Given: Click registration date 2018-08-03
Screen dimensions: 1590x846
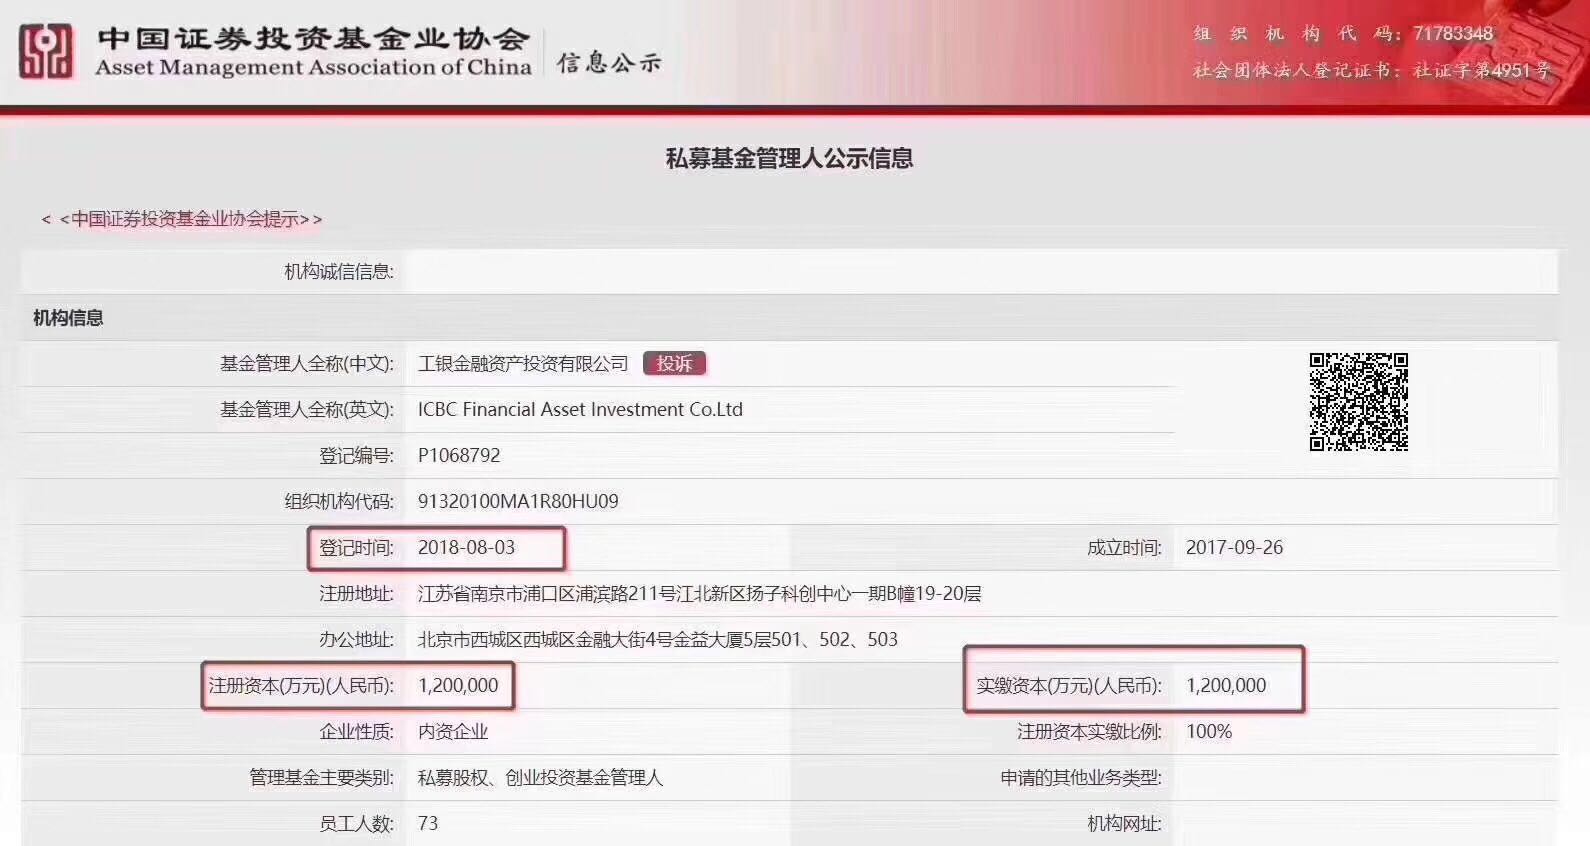Looking at the screenshot, I should (466, 547).
